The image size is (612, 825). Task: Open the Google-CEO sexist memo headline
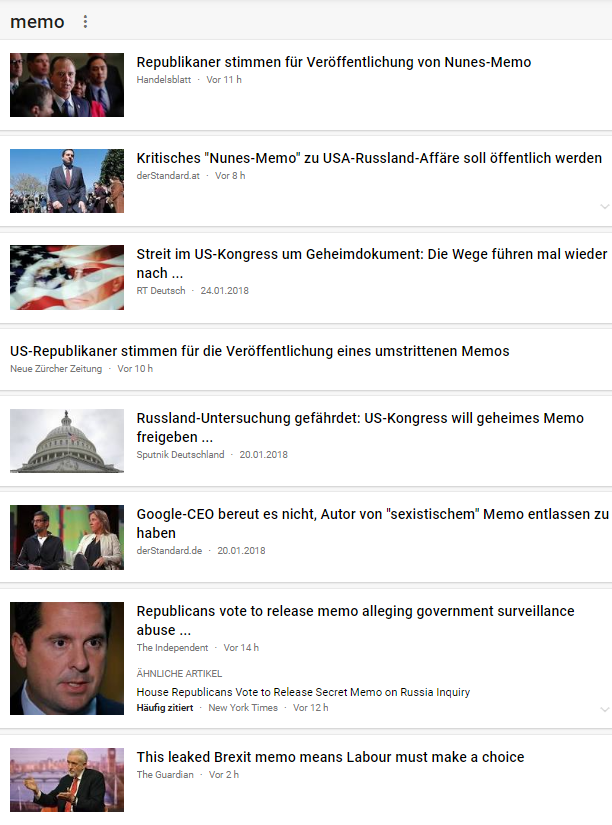[373, 524]
